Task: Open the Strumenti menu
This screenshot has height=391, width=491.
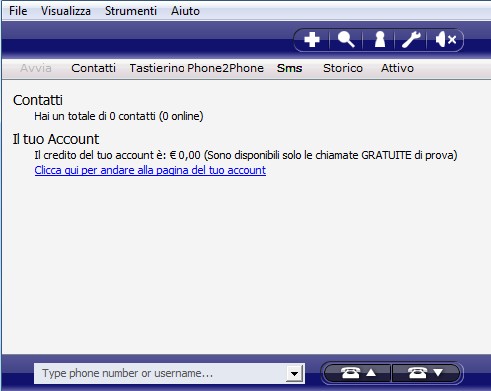Action: point(131,11)
